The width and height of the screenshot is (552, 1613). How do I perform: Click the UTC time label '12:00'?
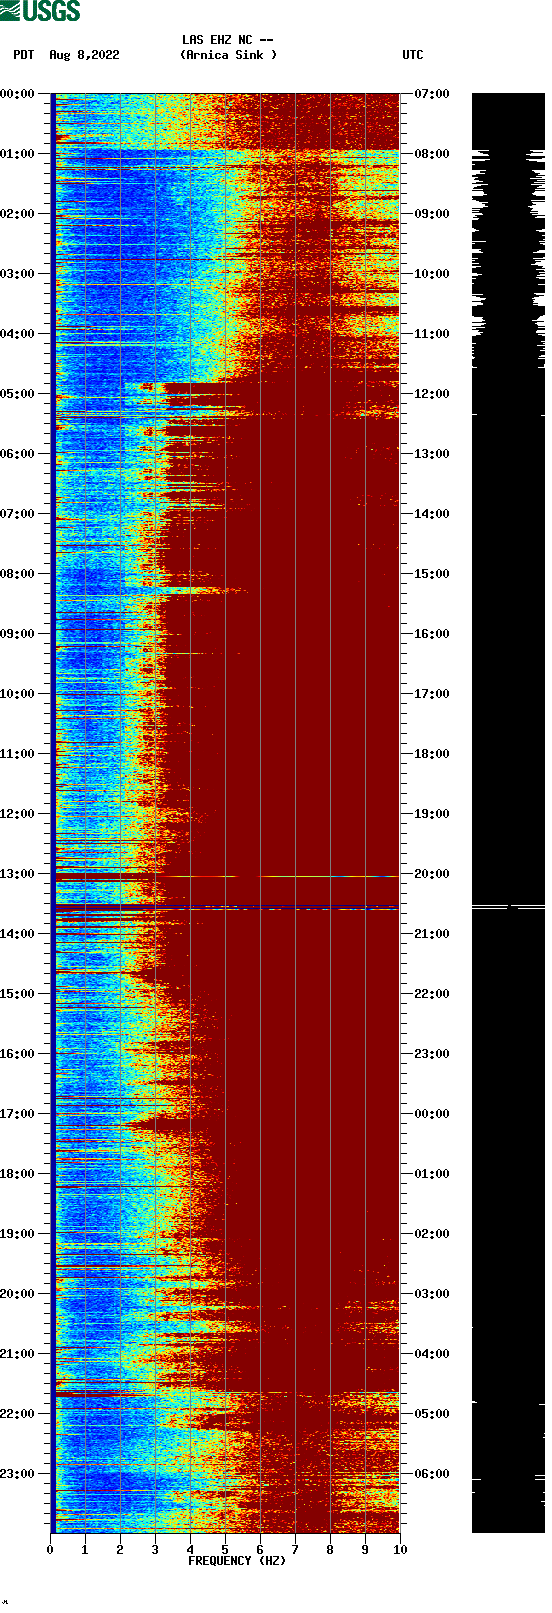pos(432,394)
